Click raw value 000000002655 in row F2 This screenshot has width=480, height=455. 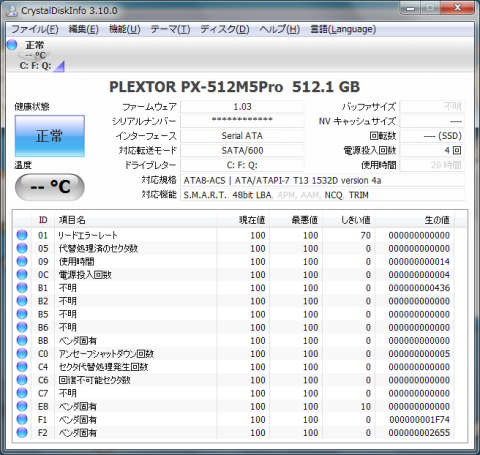[419, 433]
